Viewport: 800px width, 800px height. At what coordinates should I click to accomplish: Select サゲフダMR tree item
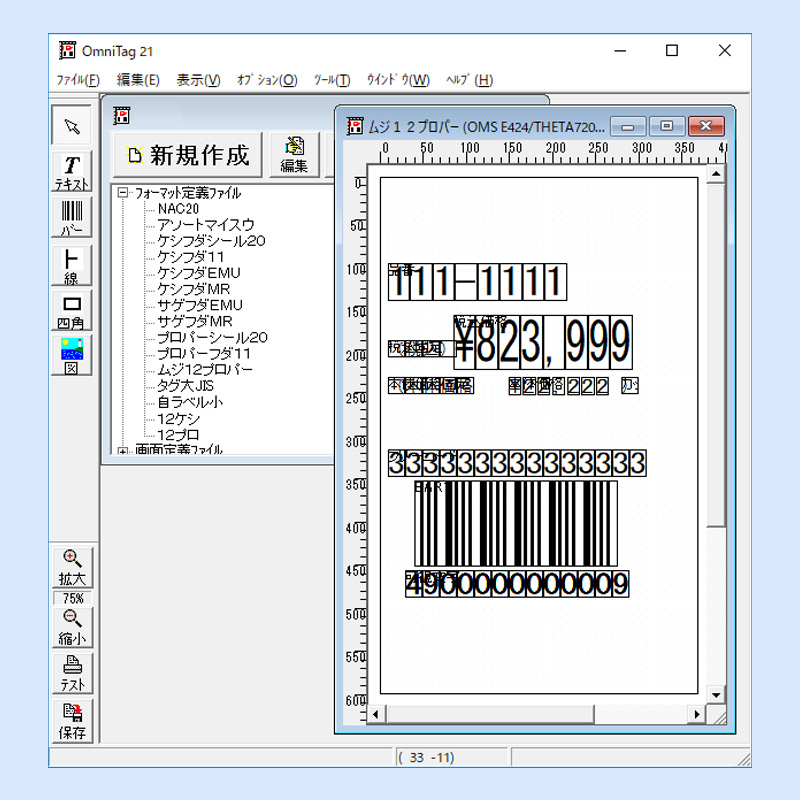pos(194,321)
